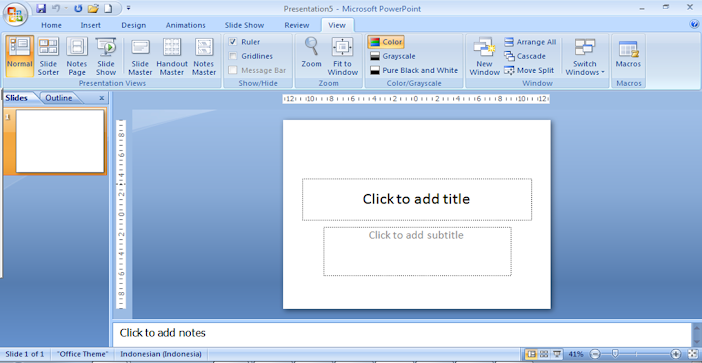Viewport: 702px width, 363px height.
Task: Click Slide Show icon in status bar
Action: 556,354
